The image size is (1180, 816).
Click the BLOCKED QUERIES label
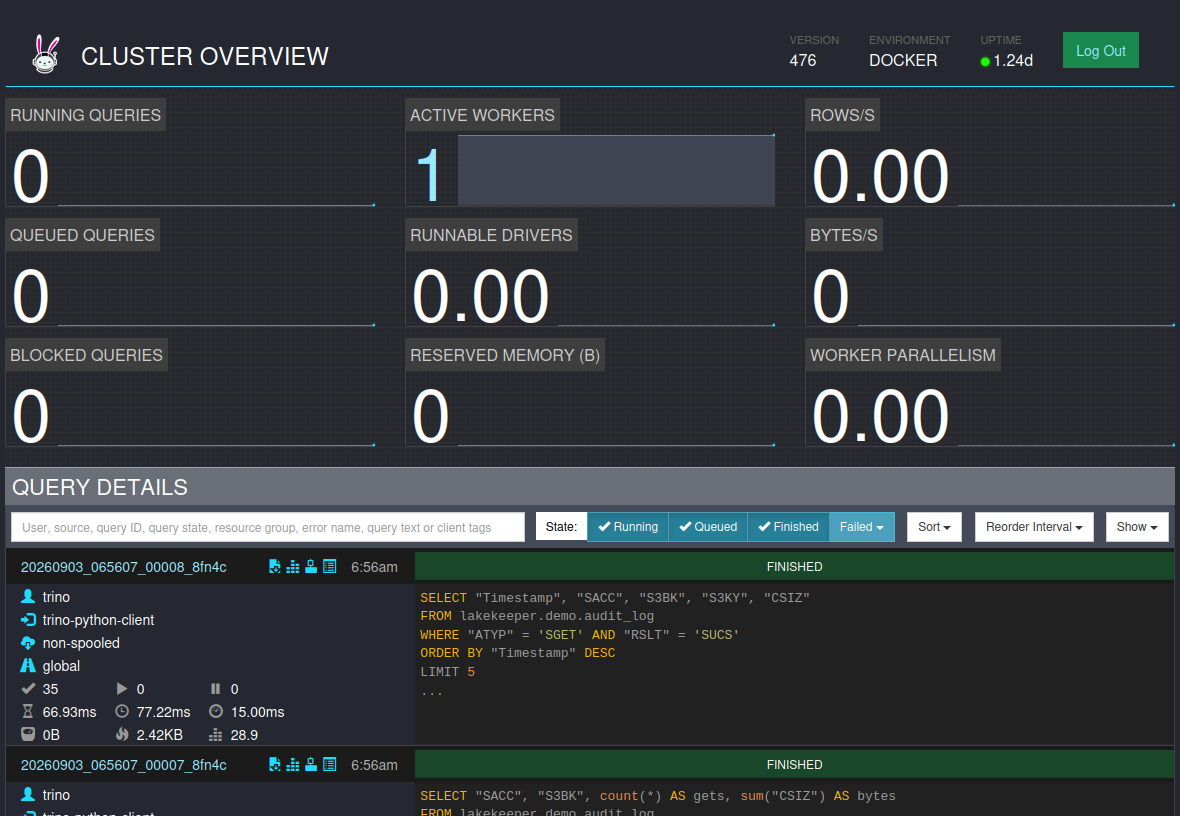(87, 355)
